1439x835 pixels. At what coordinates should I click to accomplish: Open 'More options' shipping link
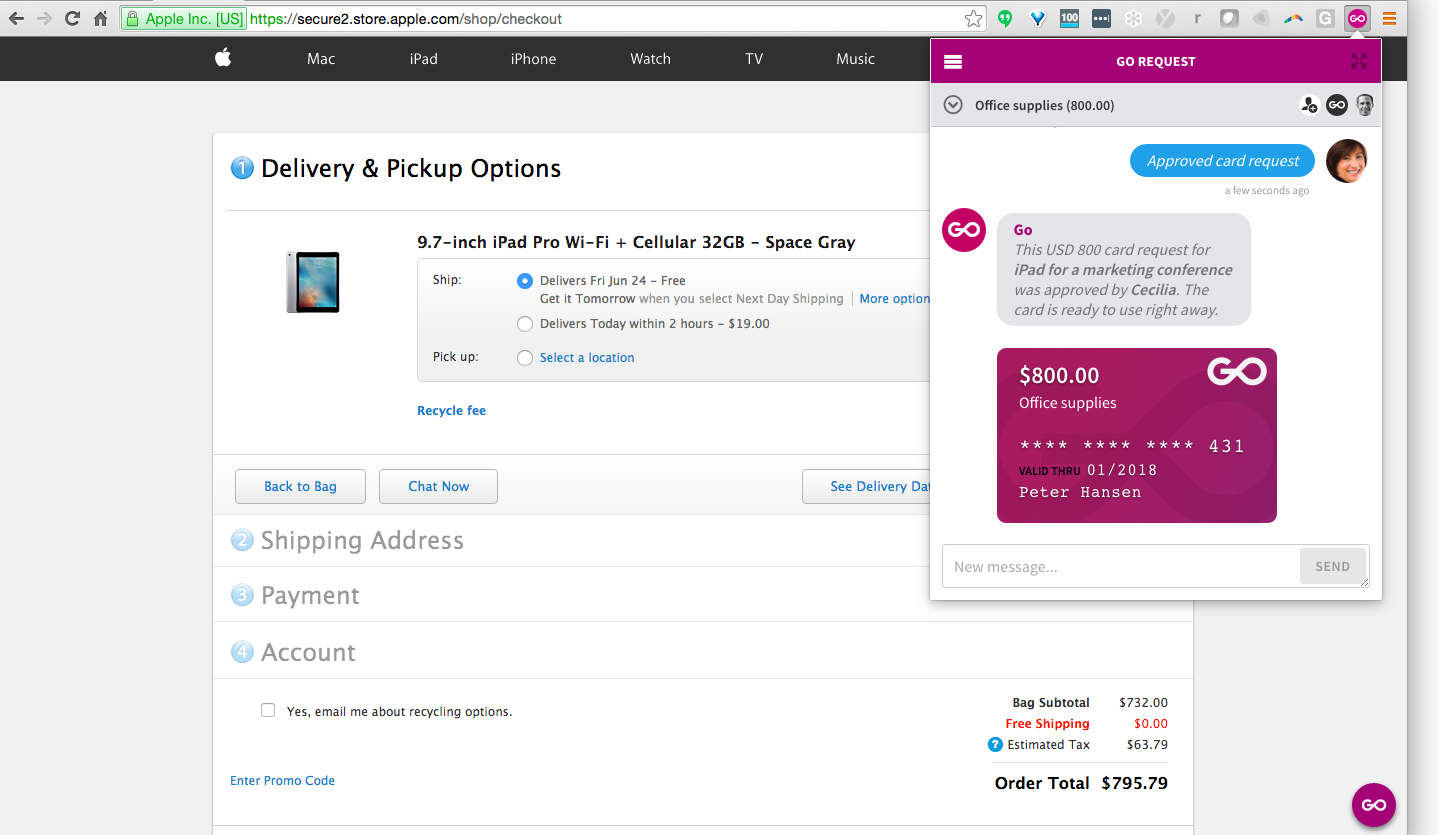(895, 299)
